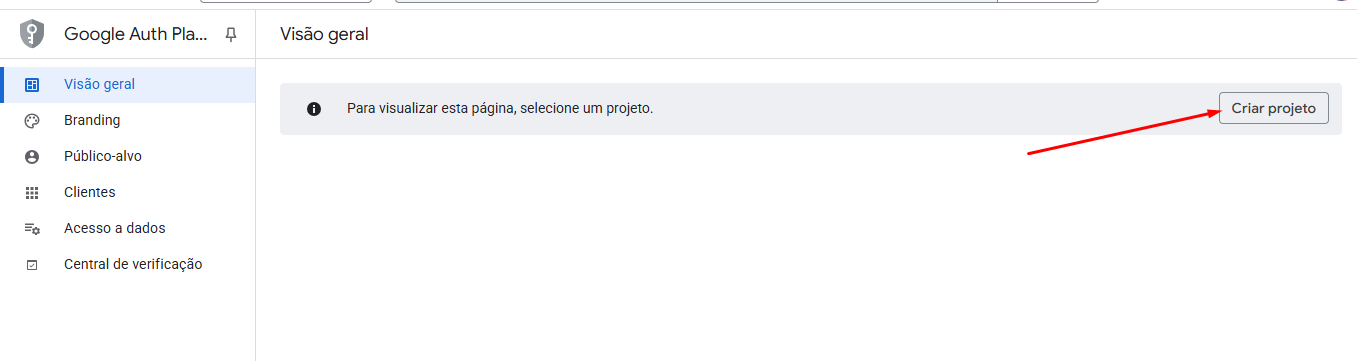Click the Central de verificação checkbox icon
The image size is (1357, 361).
point(32,265)
